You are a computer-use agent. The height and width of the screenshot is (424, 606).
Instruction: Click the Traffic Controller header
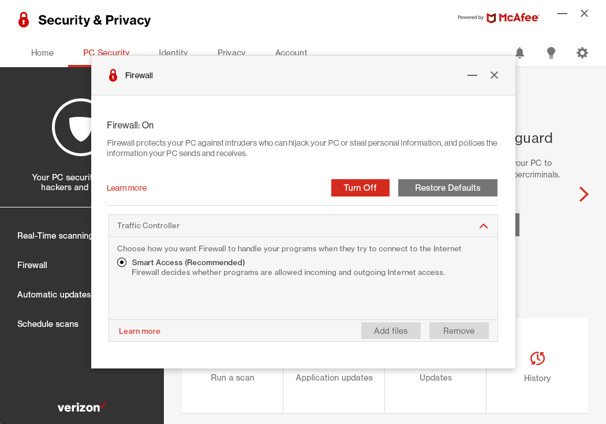click(303, 226)
